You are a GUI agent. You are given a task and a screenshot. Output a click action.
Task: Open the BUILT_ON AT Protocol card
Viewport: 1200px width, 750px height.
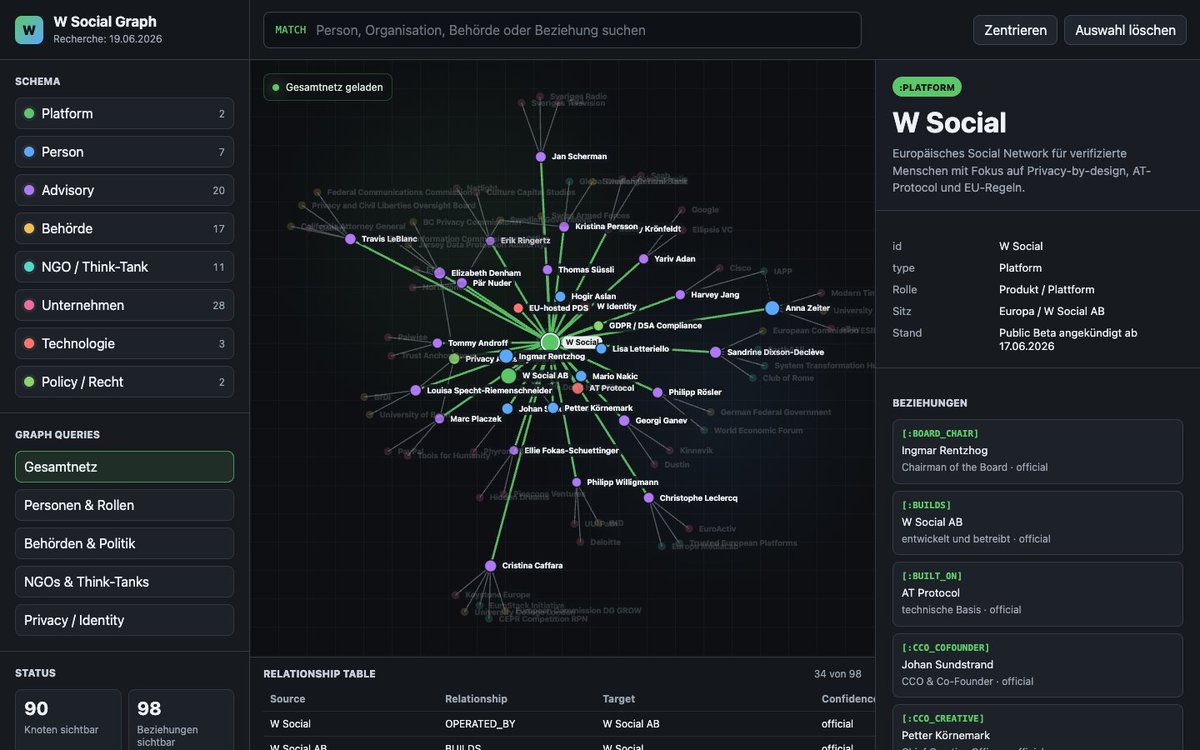[1037, 594]
